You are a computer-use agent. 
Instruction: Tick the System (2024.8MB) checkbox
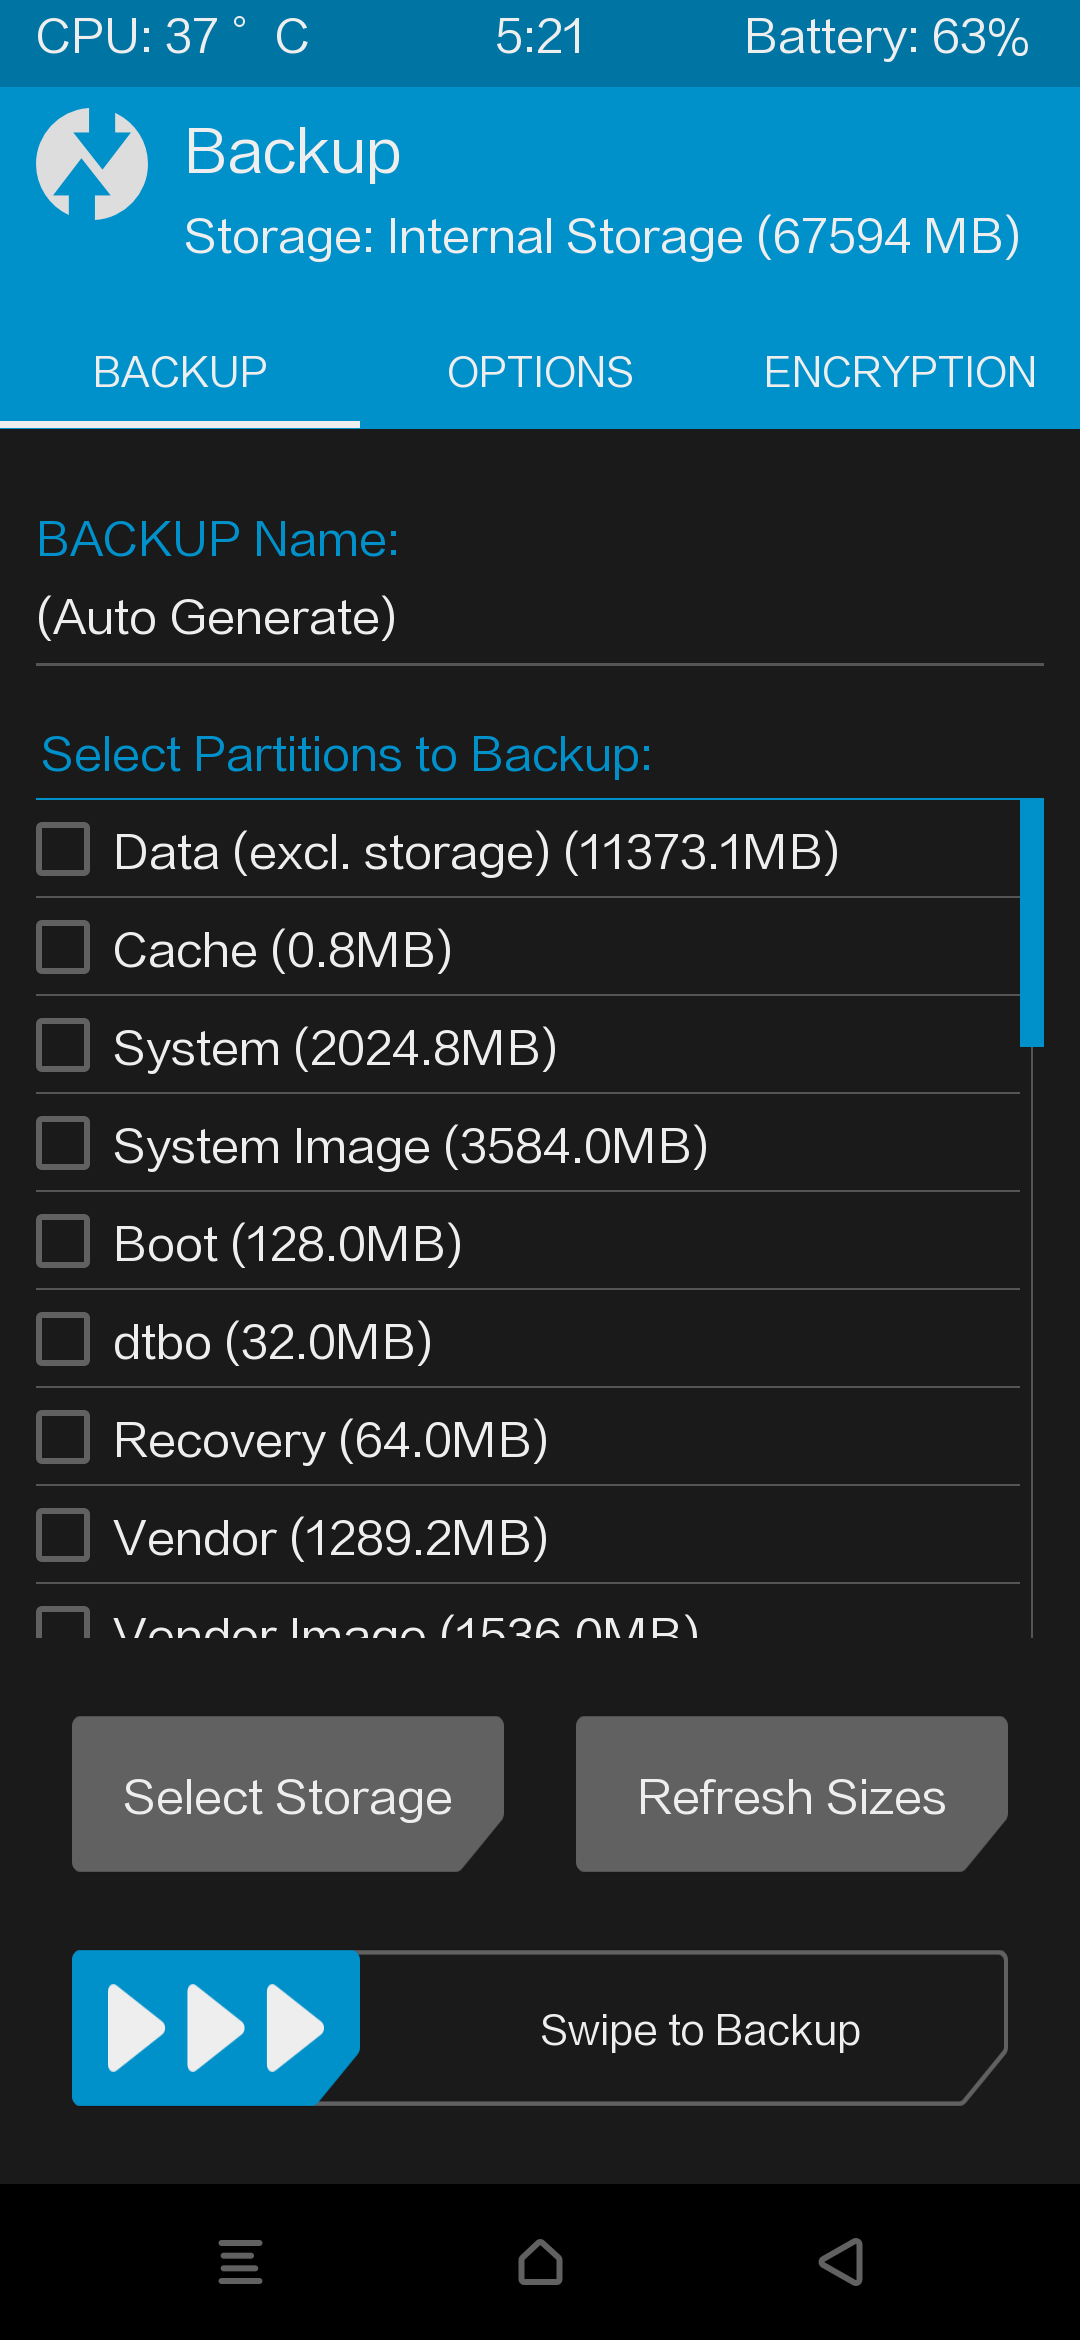coord(64,1045)
